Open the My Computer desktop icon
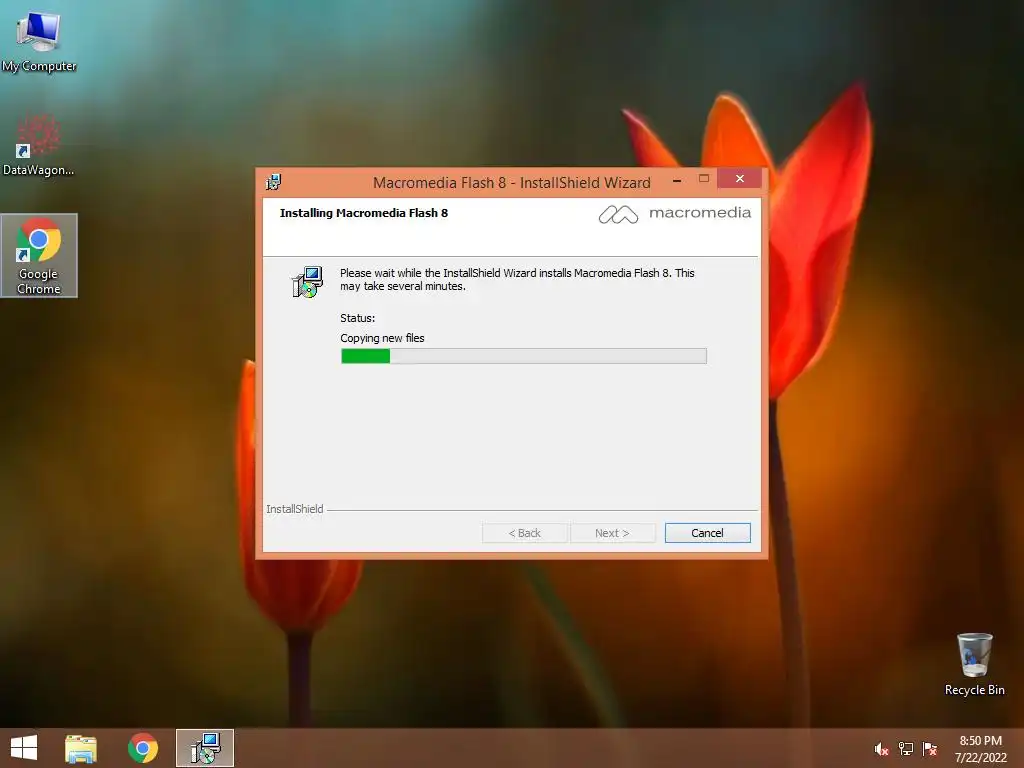 [39, 40]
